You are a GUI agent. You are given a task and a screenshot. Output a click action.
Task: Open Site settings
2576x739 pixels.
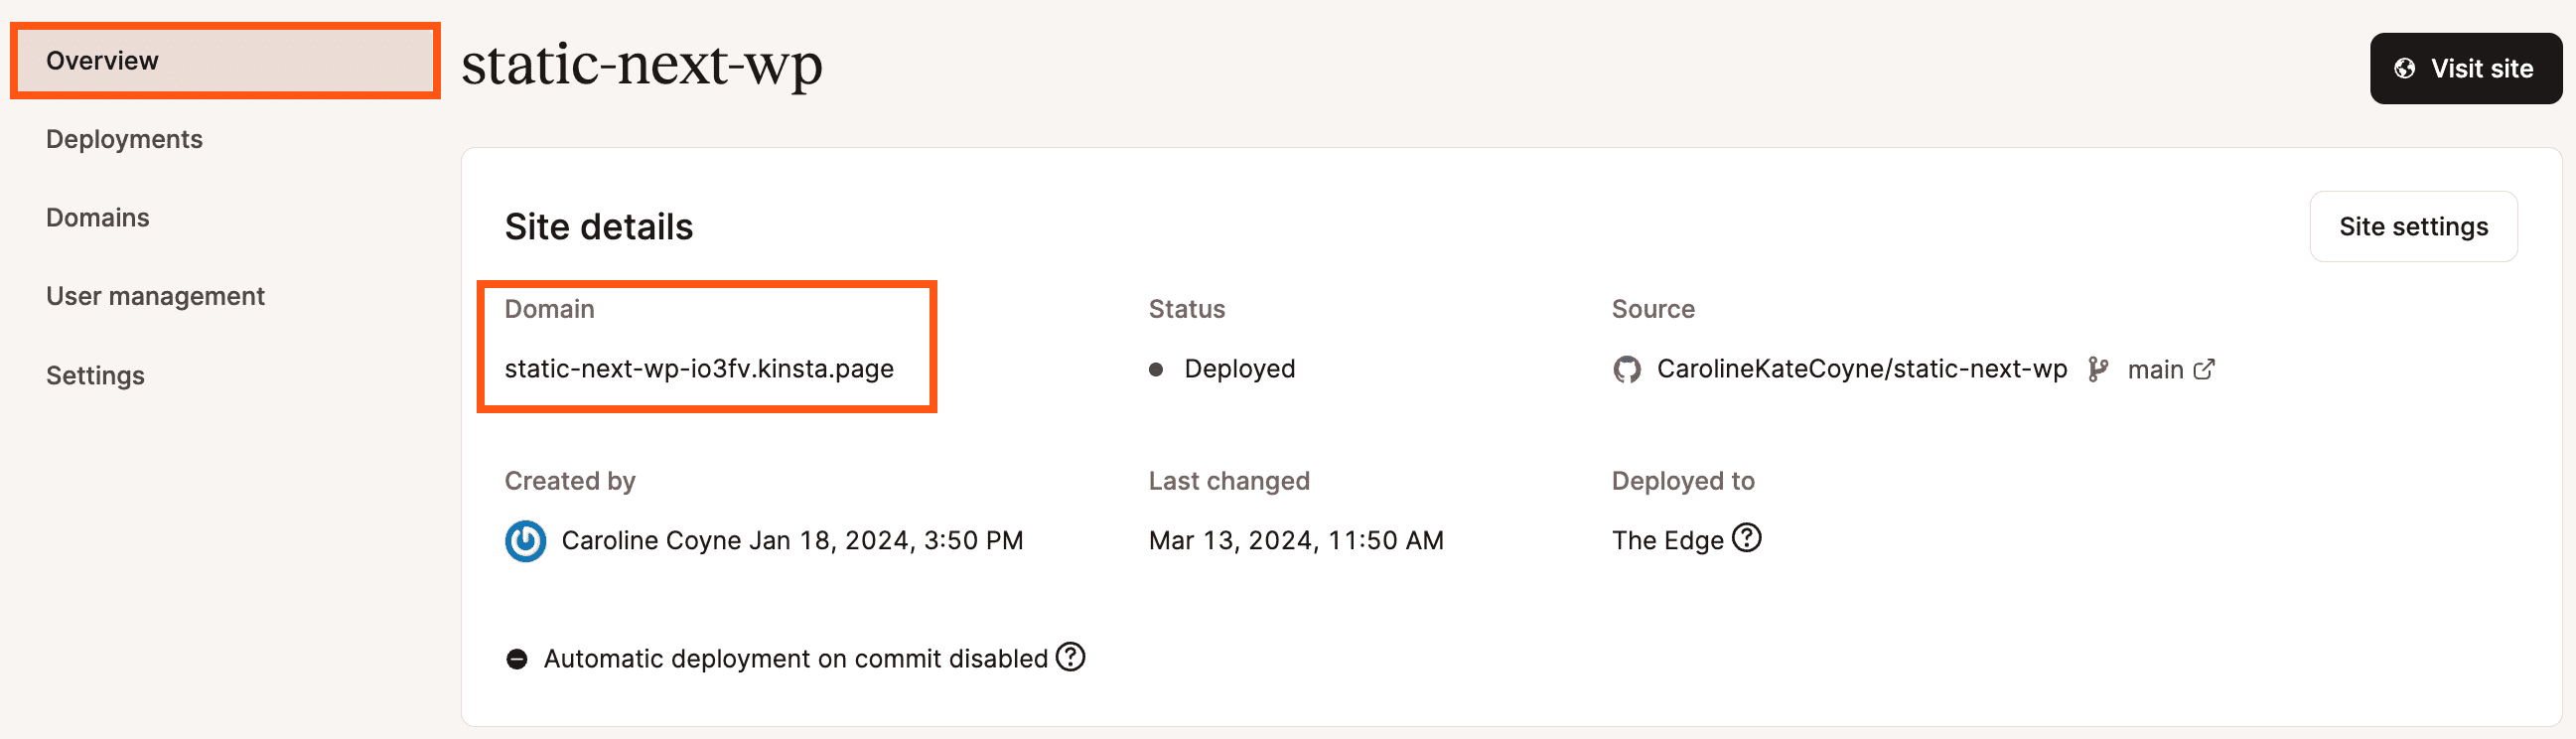pos(2412,227)
